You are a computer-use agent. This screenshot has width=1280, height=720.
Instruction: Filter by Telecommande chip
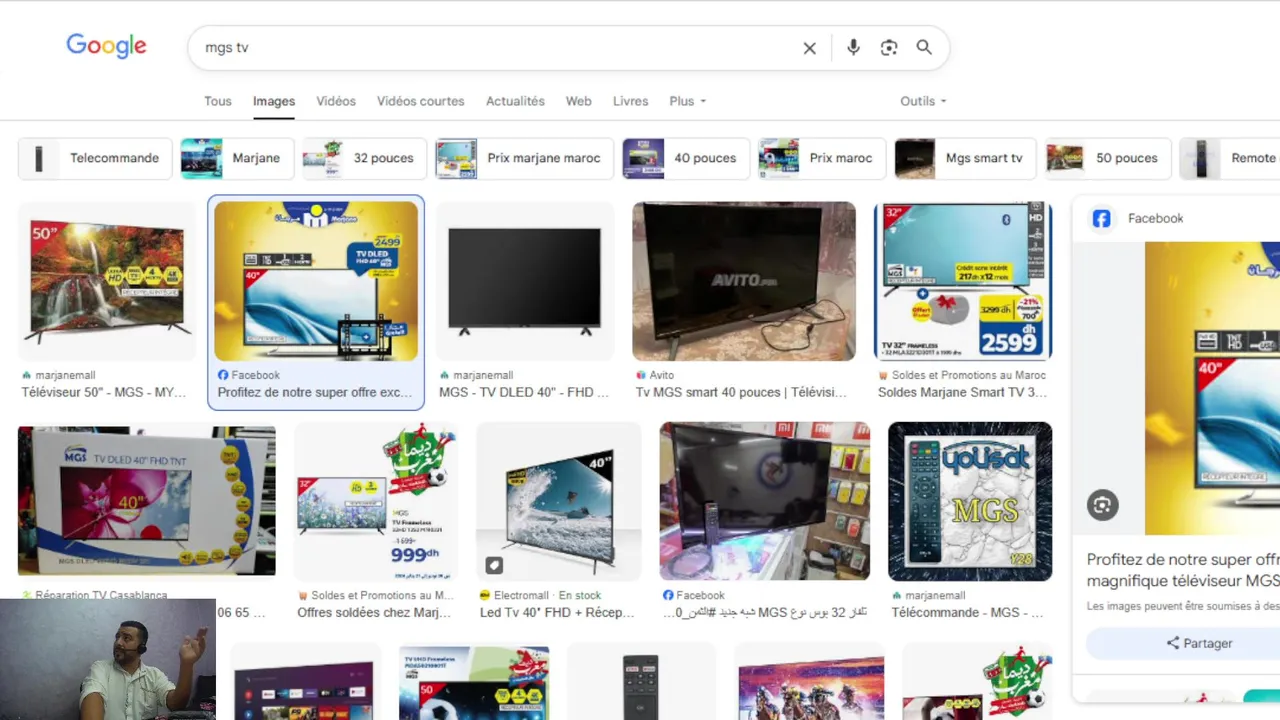click(x=94, y=158)
